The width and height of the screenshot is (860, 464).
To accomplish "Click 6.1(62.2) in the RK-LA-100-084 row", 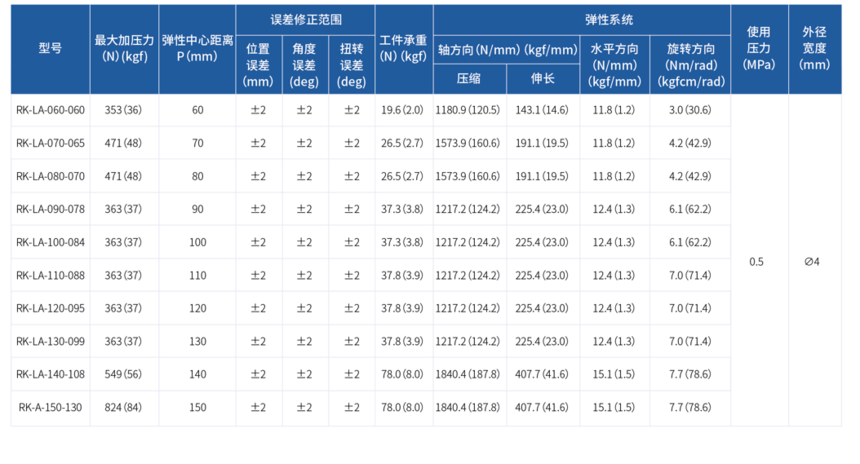I will pyautogui.click(x=690, y=242).
